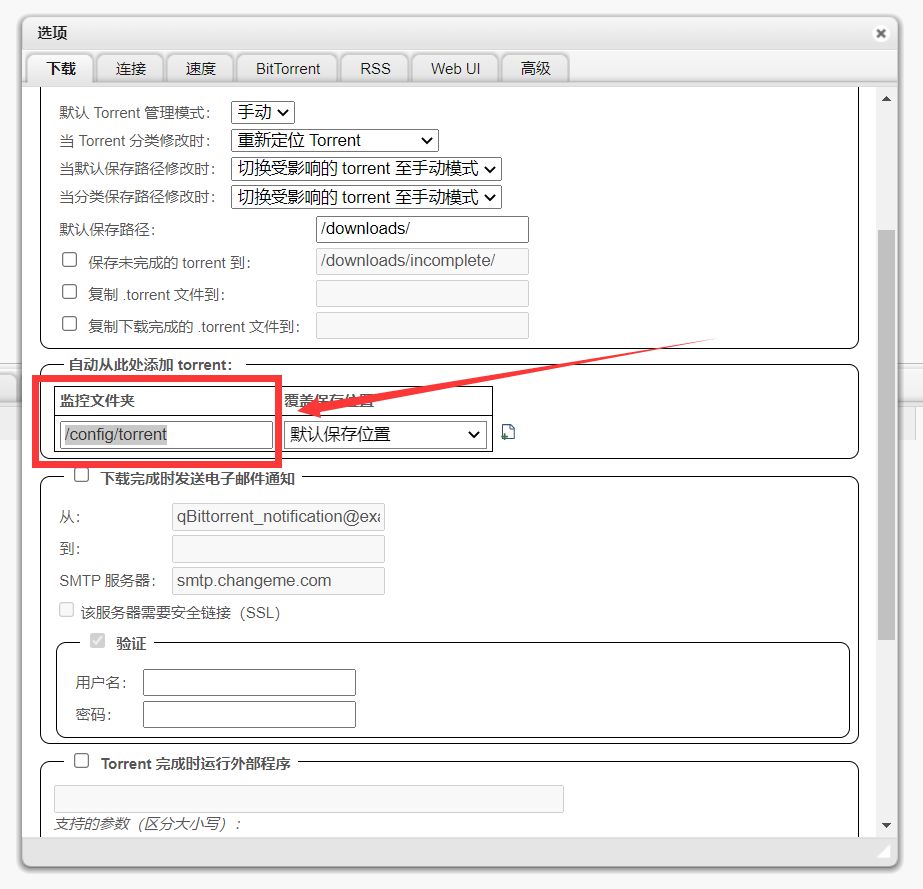Switch to the 下载 tab
923x889 pixels.
click(x=61, y=69)
